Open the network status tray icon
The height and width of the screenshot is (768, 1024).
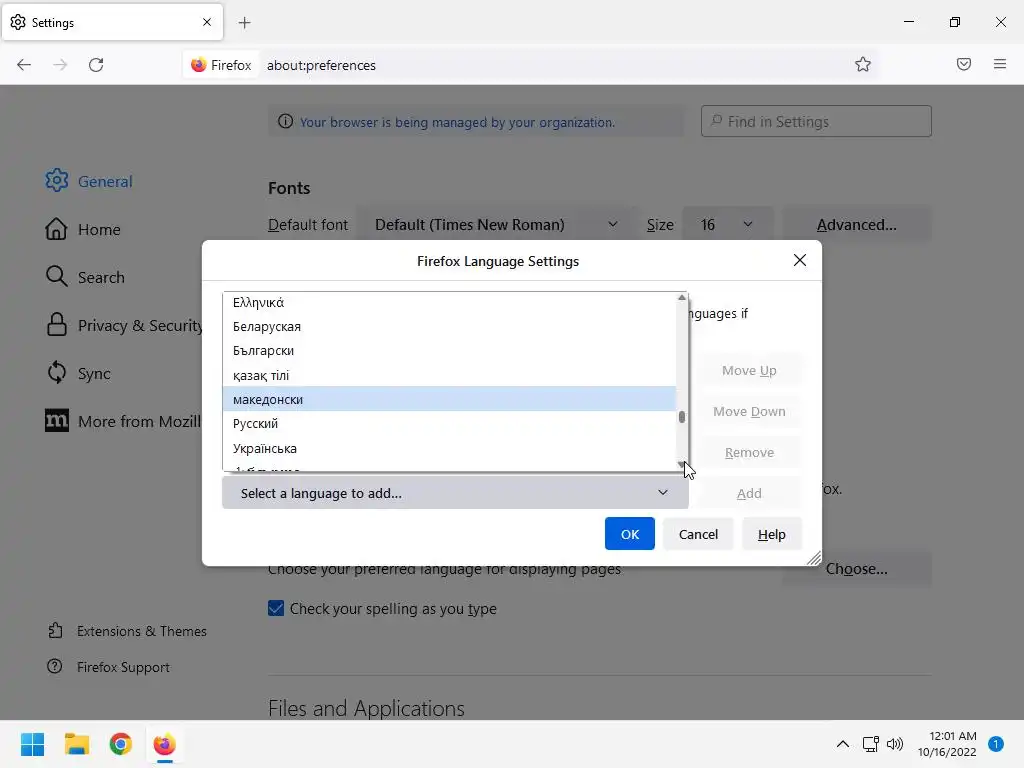[871, 744]
